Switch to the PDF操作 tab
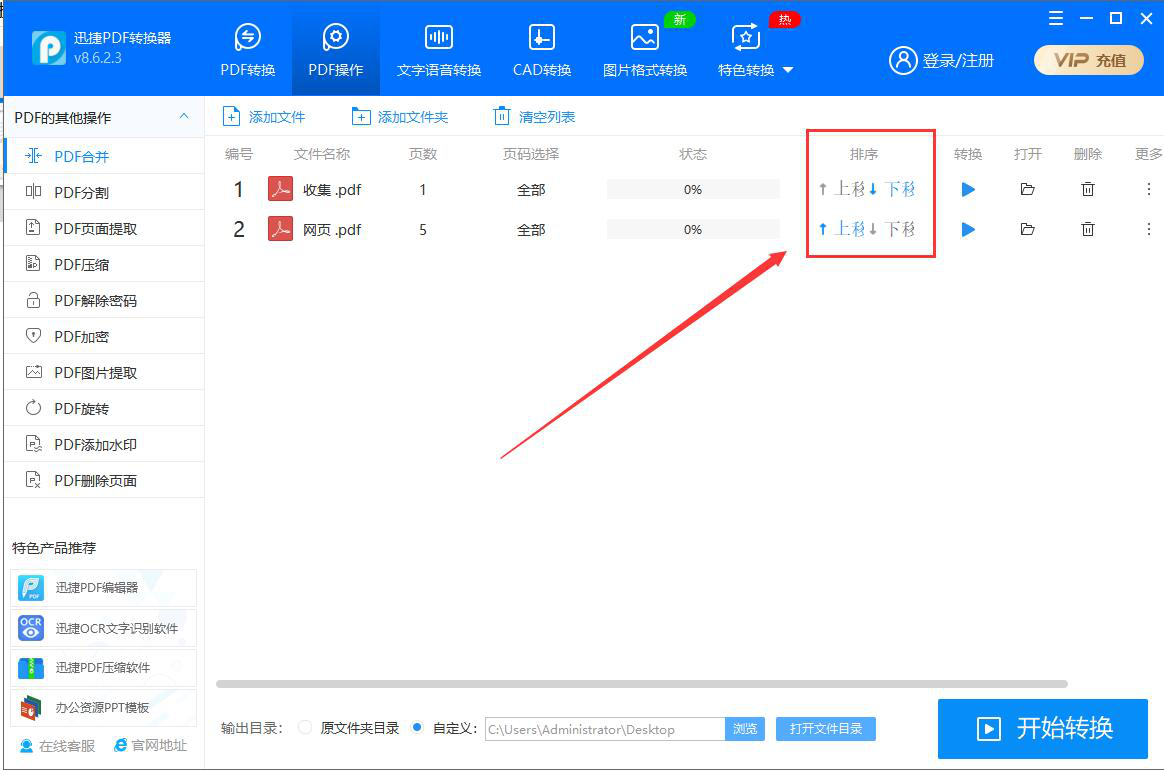The width and height of the screenshot is (1164, 770). click(x=336, y=50)
